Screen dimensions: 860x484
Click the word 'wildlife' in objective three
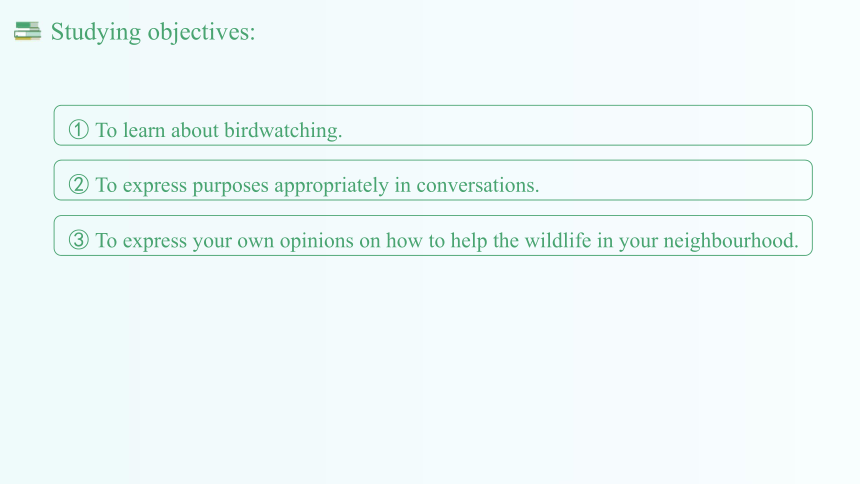(558, 240)
